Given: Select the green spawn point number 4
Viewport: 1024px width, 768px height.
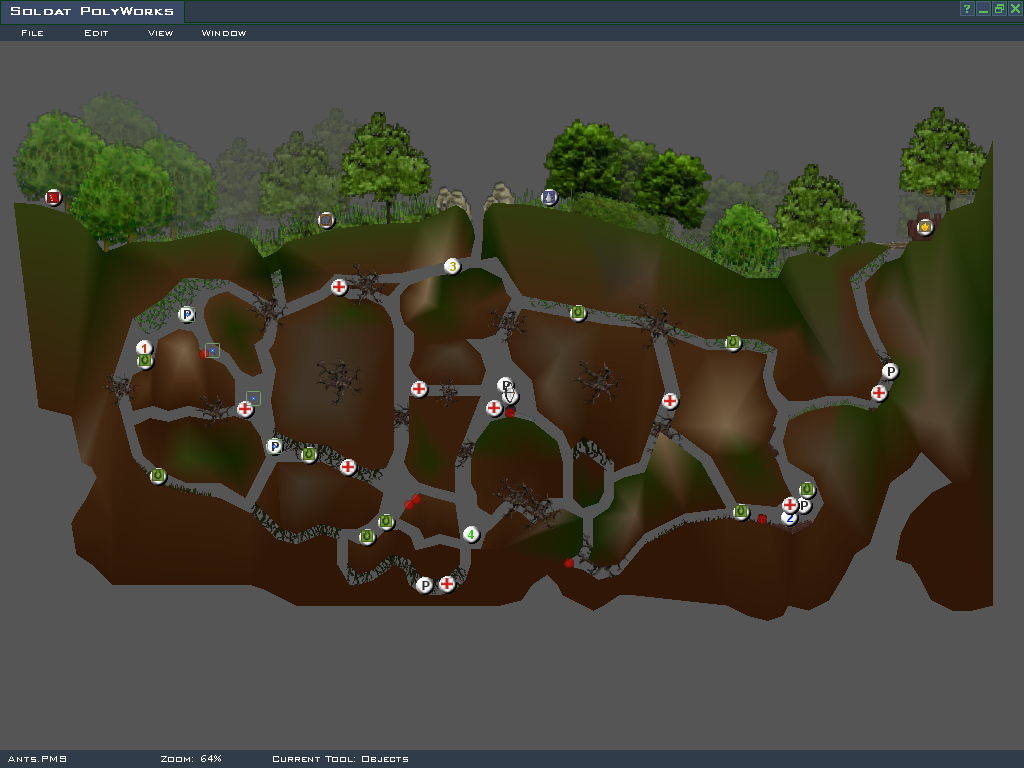Looking at the screenshot, I should 471,535.
